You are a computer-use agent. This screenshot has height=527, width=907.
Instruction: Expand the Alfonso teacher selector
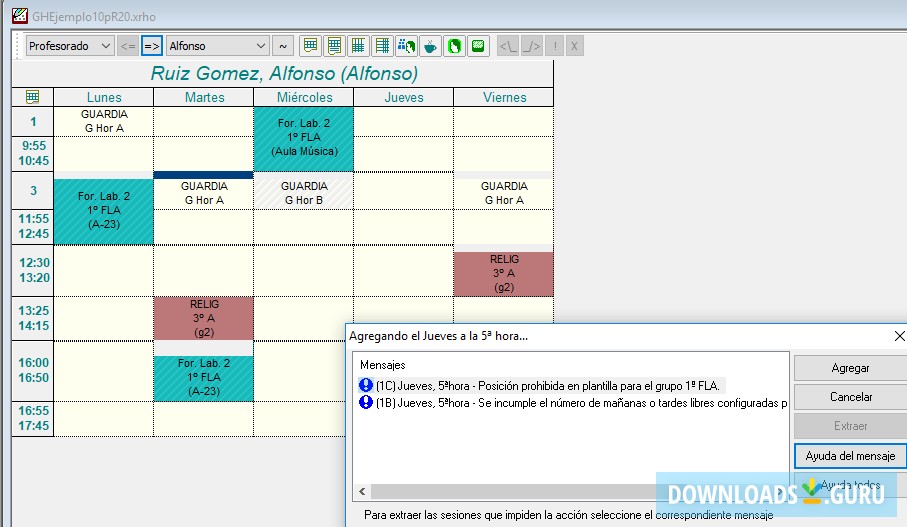[217, 46]
